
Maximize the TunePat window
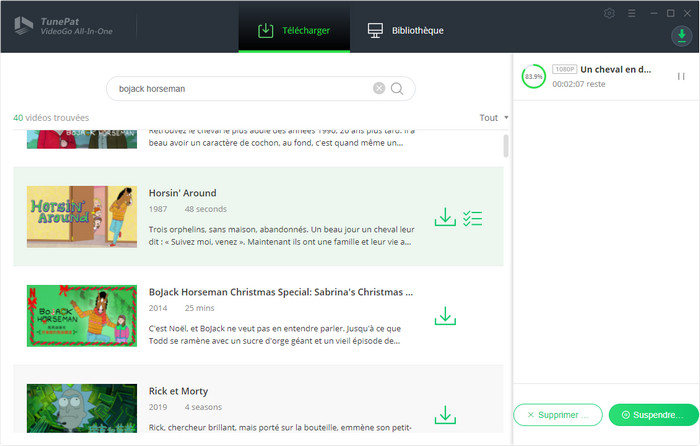point(671,13)
